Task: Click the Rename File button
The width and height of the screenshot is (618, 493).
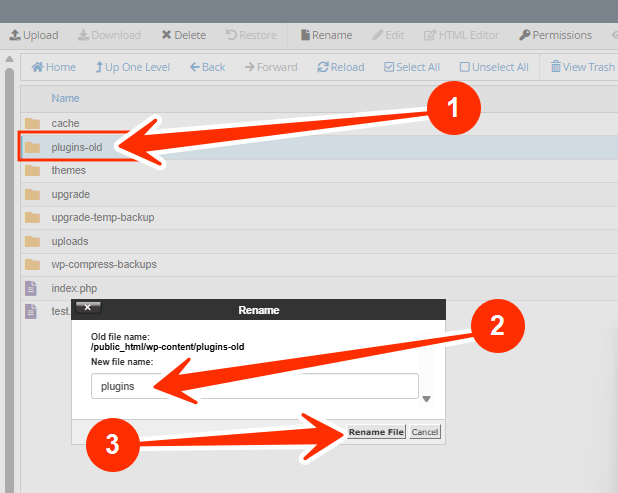Action: coord(376,432)
